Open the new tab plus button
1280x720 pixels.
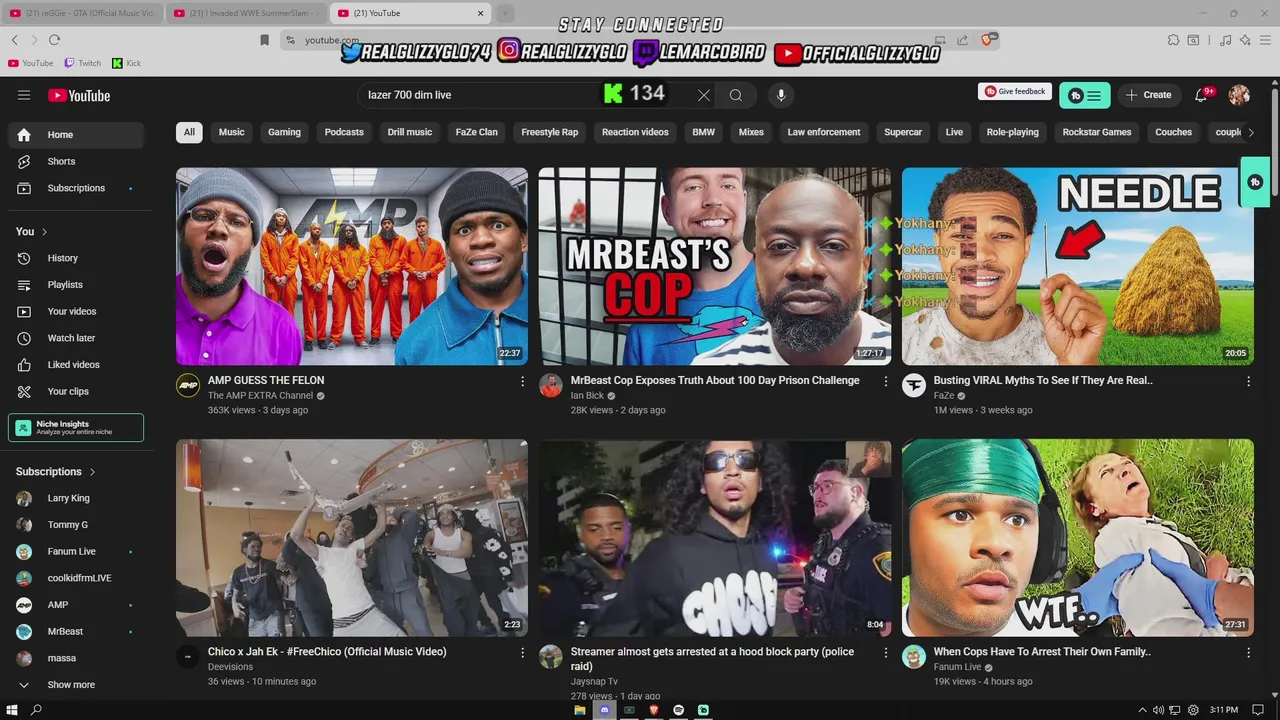[x=505, y=13]
